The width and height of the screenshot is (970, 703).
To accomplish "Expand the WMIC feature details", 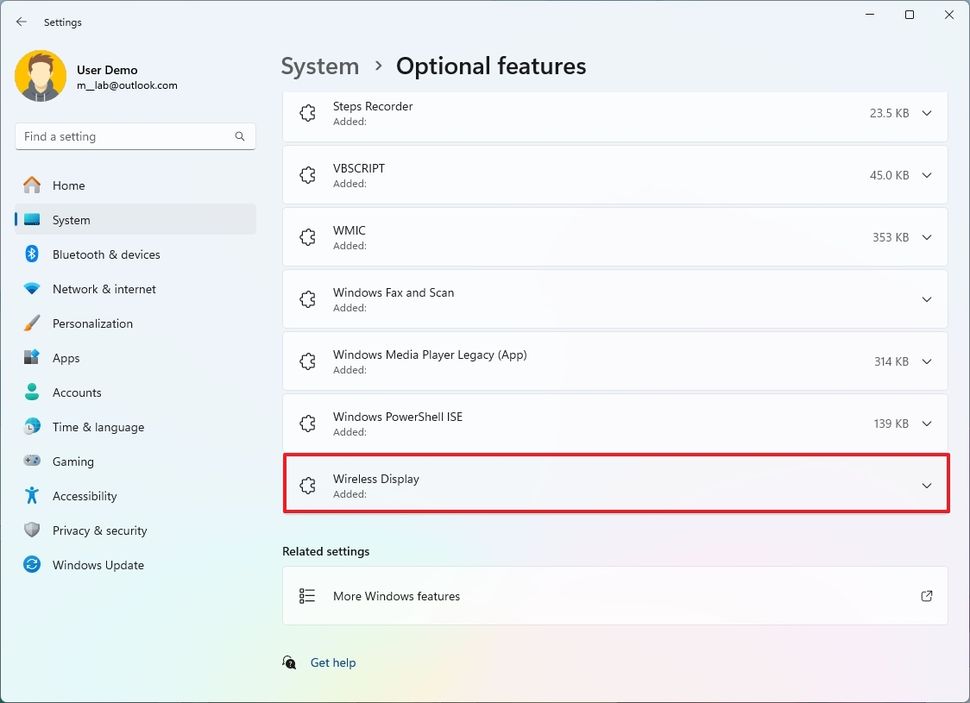I will tap(926, 237).
